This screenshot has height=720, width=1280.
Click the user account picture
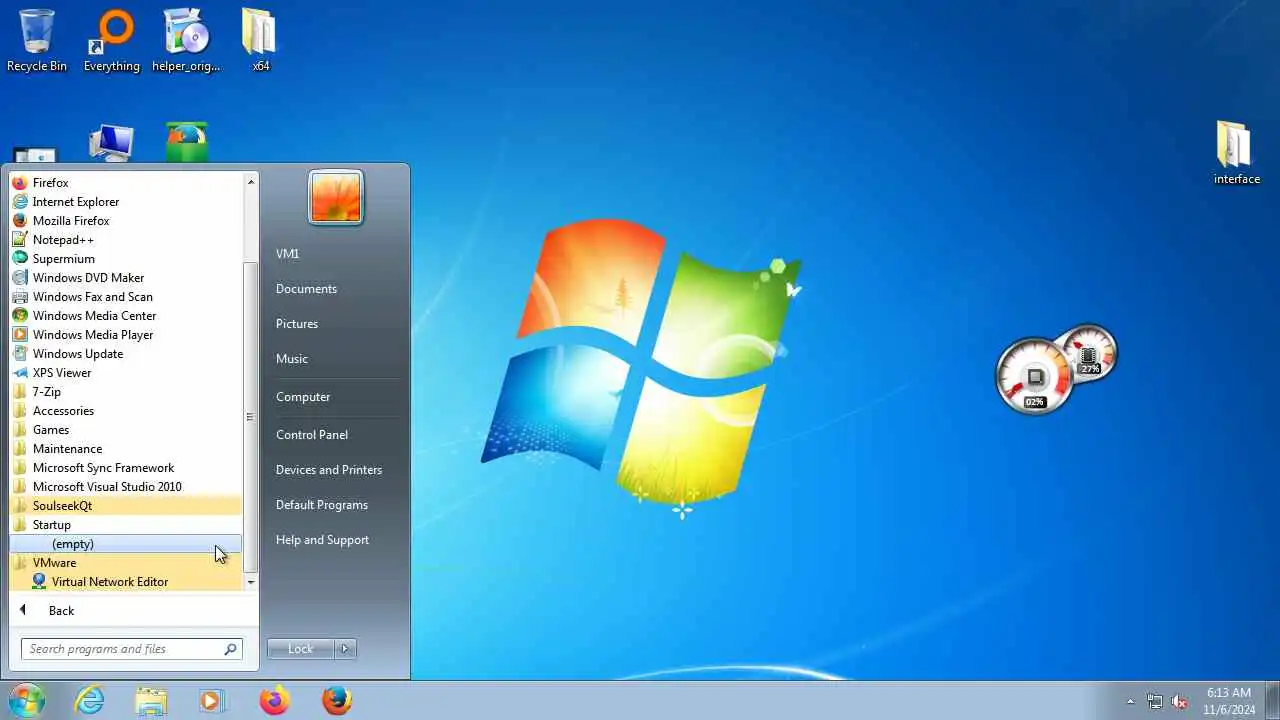[x=336, y=196]
